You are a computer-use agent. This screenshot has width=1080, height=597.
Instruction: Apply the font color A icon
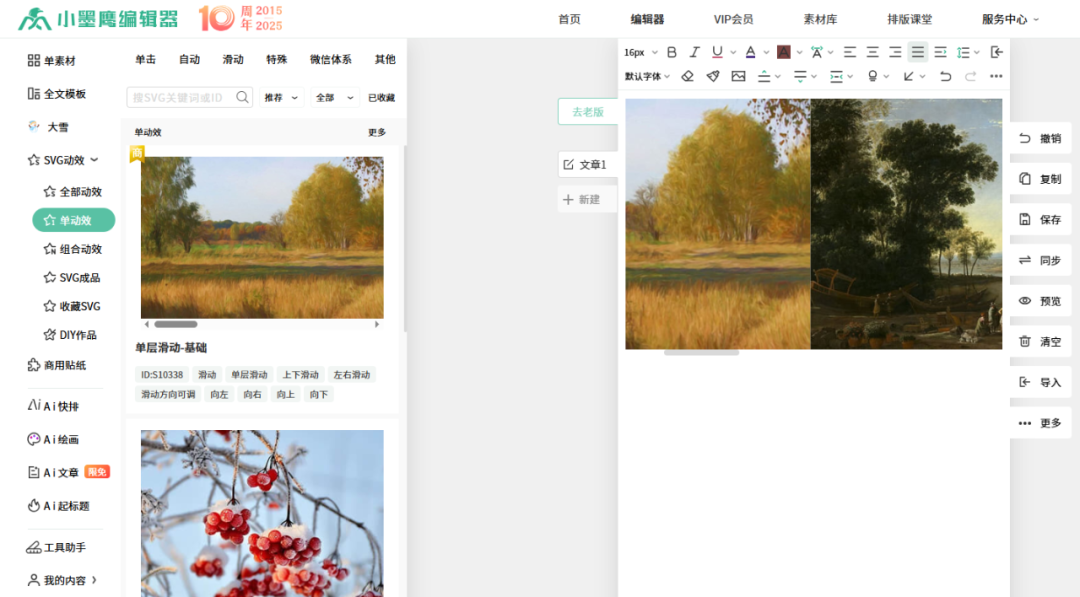click(750, 52)
